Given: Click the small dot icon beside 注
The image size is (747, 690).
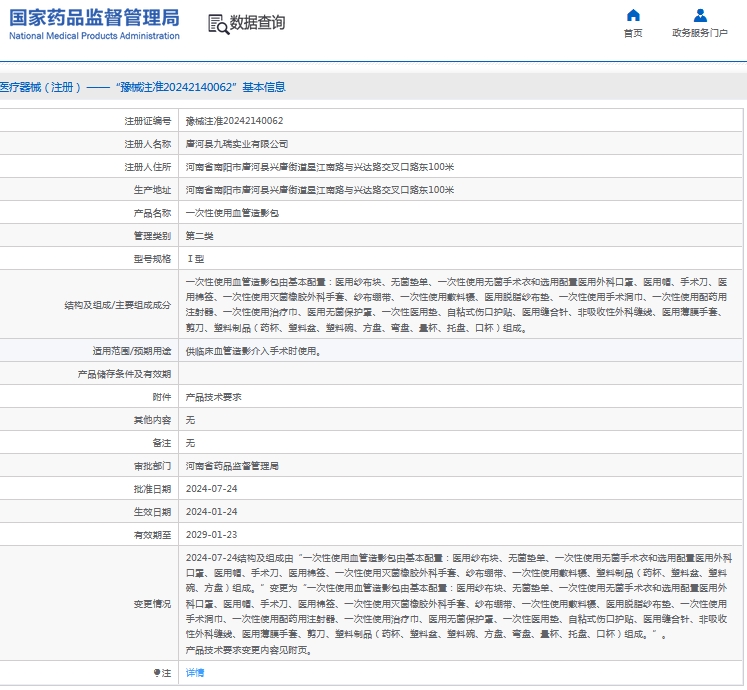Looking at the screenshot, I should pyautogui.click(x=156, y=672).
